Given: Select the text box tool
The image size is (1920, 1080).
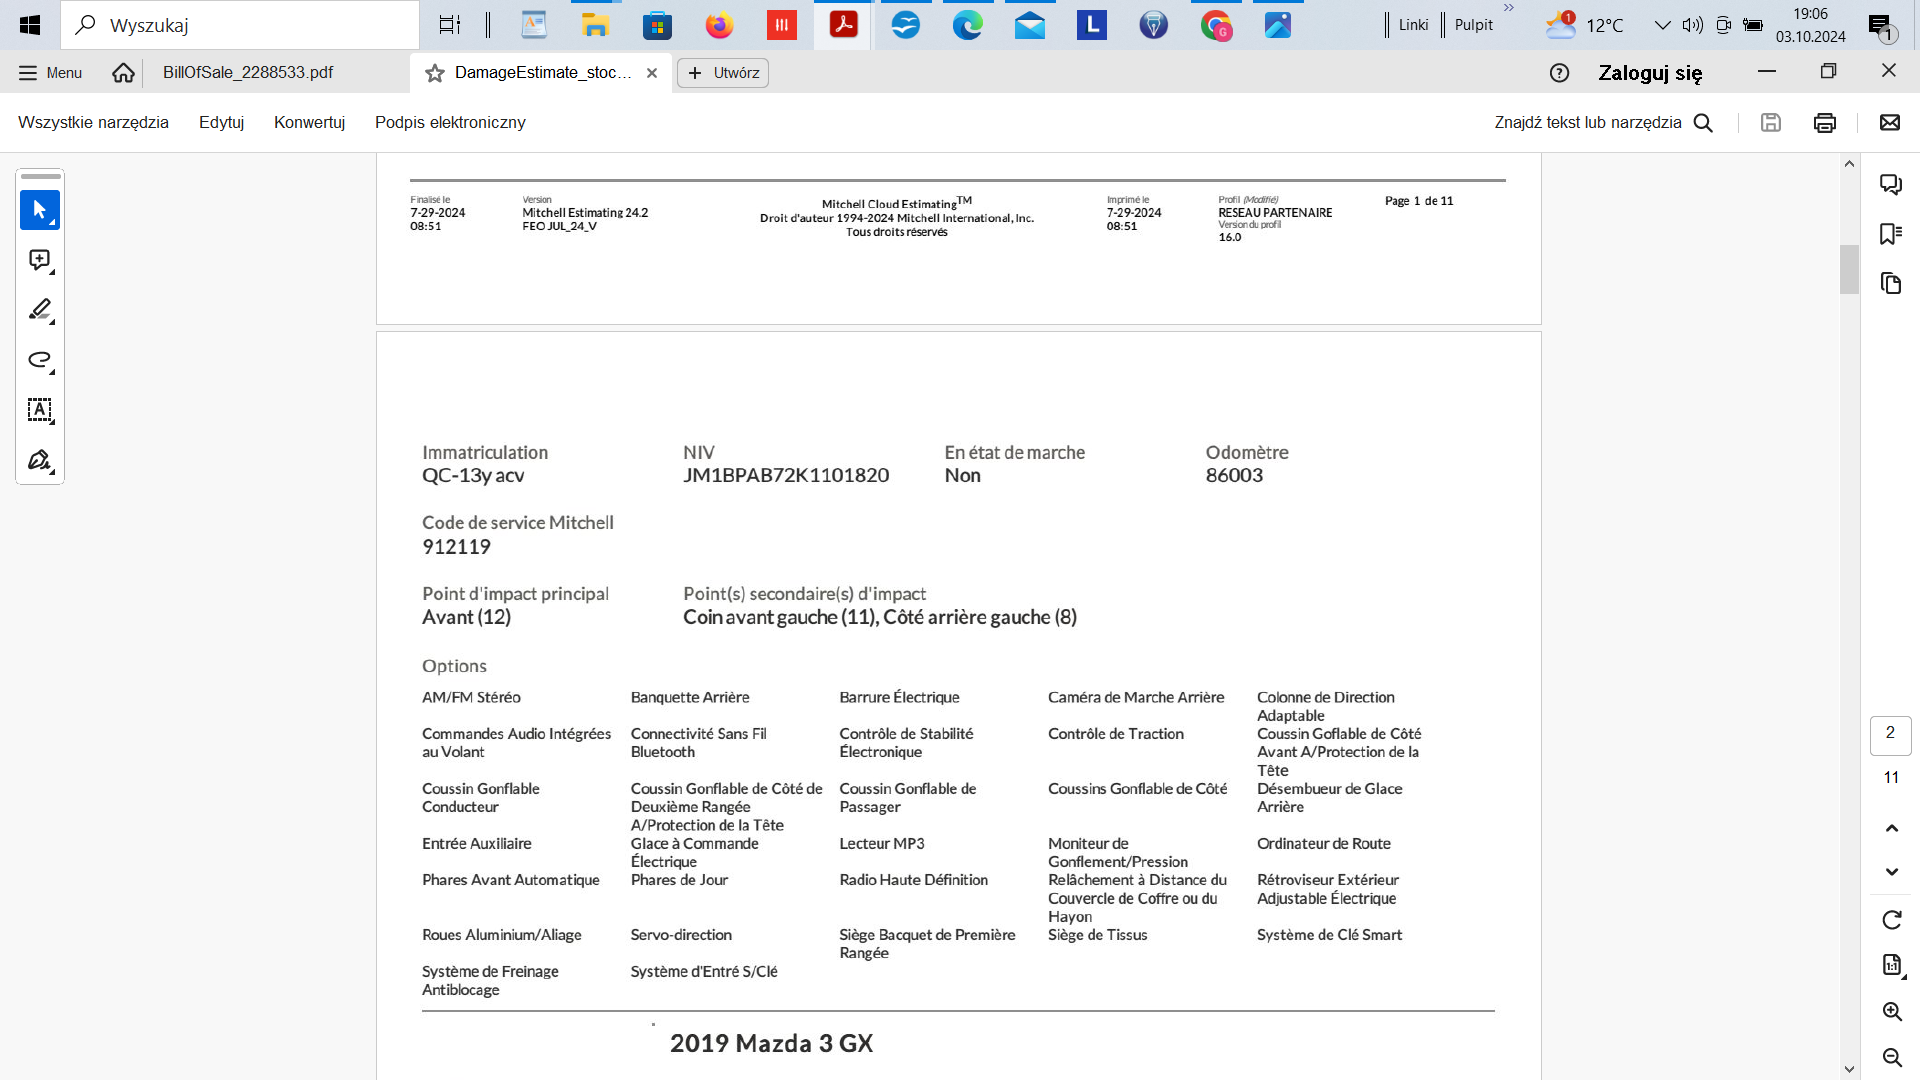Looking at the screenshot, I should (x=40, y=410).
